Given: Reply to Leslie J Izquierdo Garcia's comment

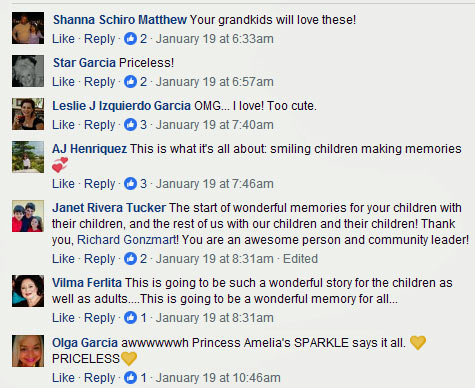Looking at the screenshot, I should [99, 125].
